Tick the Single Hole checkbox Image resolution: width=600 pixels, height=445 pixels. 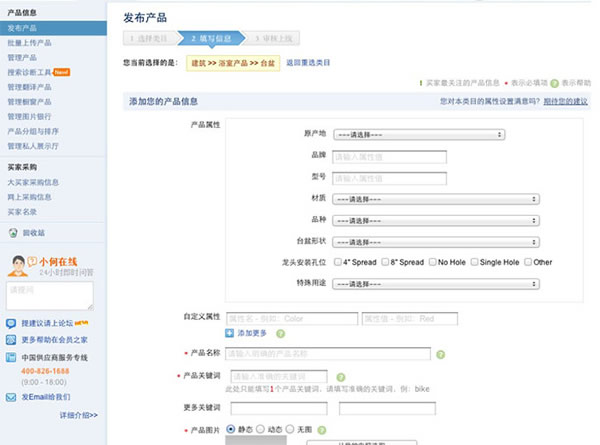click(472, 262)
